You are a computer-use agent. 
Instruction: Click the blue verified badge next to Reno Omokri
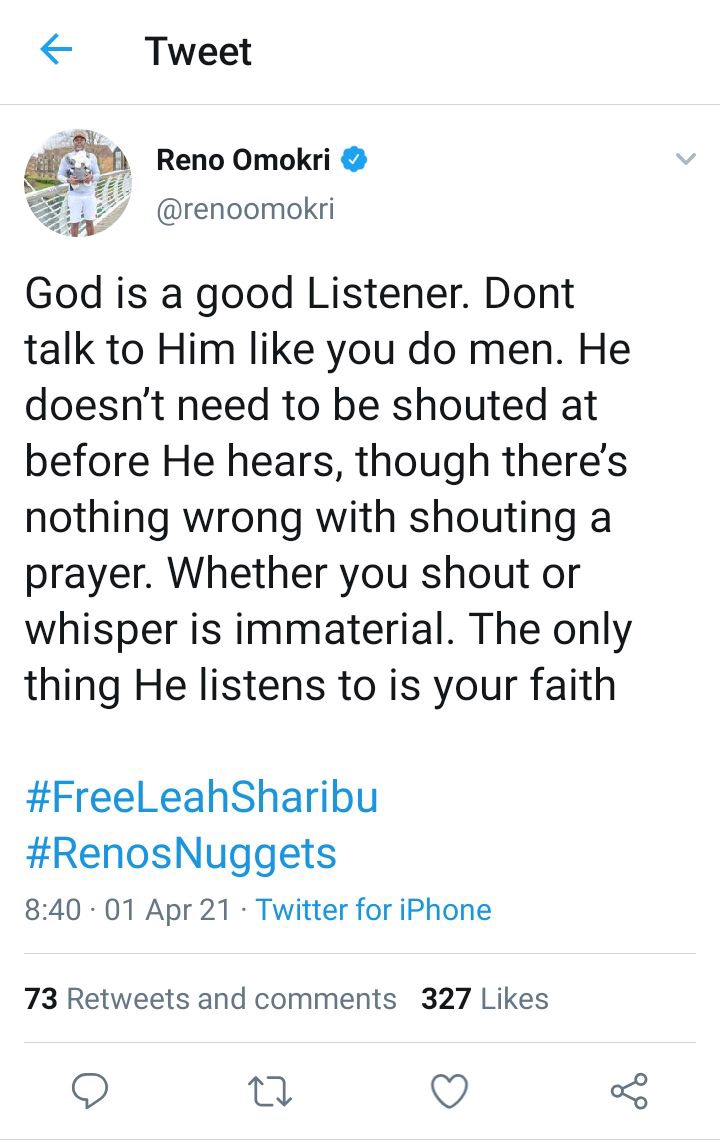coord(354,159)
